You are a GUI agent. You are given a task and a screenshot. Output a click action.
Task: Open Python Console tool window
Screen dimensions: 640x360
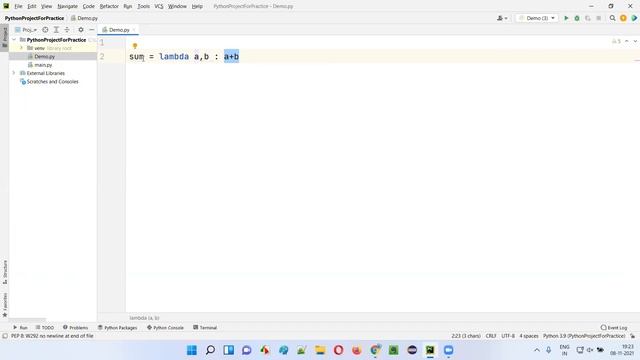coord(165,327)
